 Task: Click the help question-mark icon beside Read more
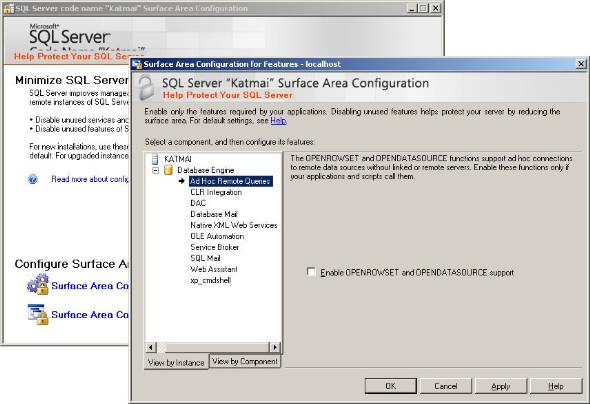pos(33,179)
